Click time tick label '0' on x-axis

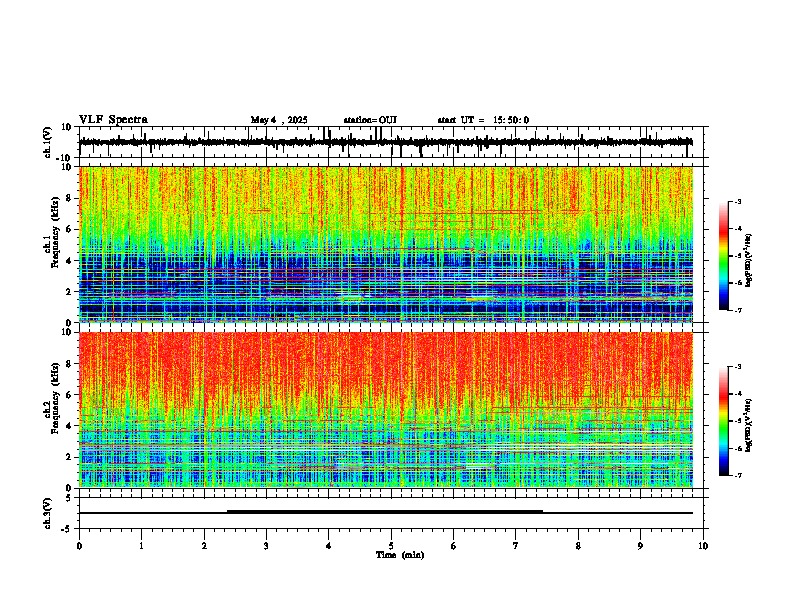(x=79, y=546)
